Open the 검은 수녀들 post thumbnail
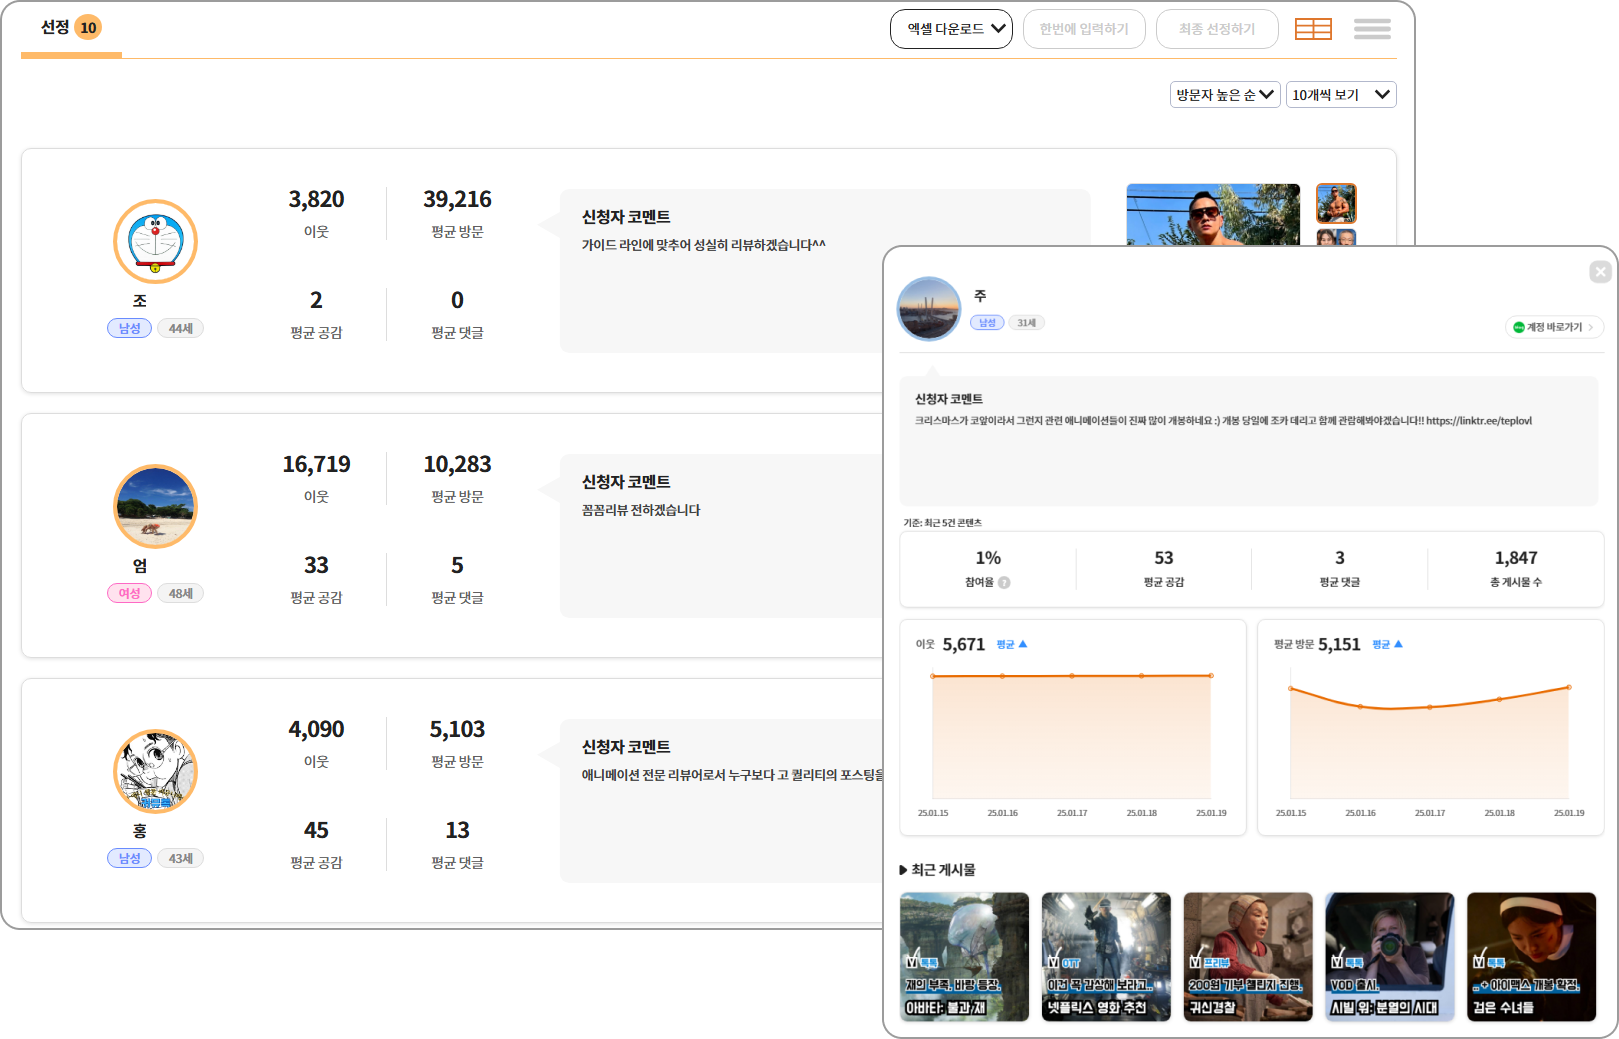 (x=1531, y=957)
